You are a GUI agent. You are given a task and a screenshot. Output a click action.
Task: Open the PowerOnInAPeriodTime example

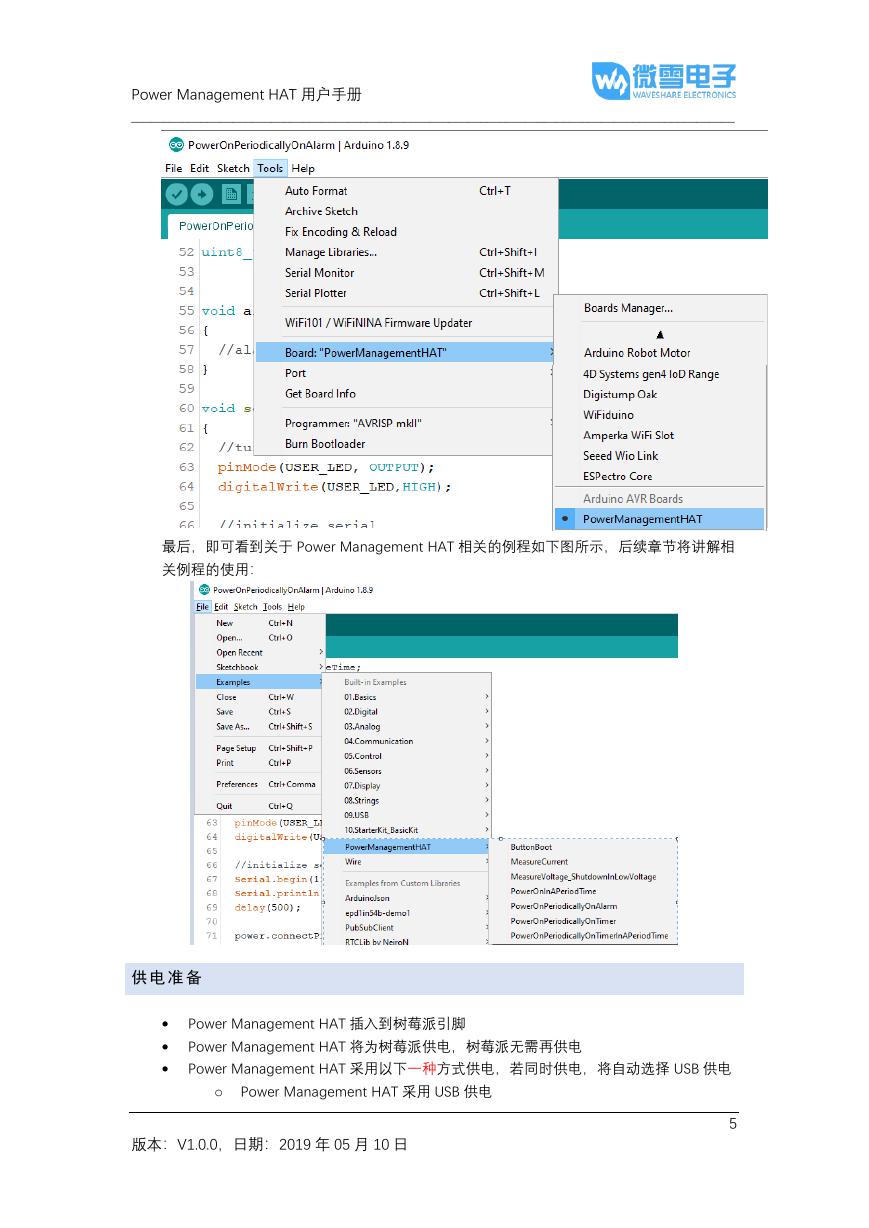(x=584, y=891)
